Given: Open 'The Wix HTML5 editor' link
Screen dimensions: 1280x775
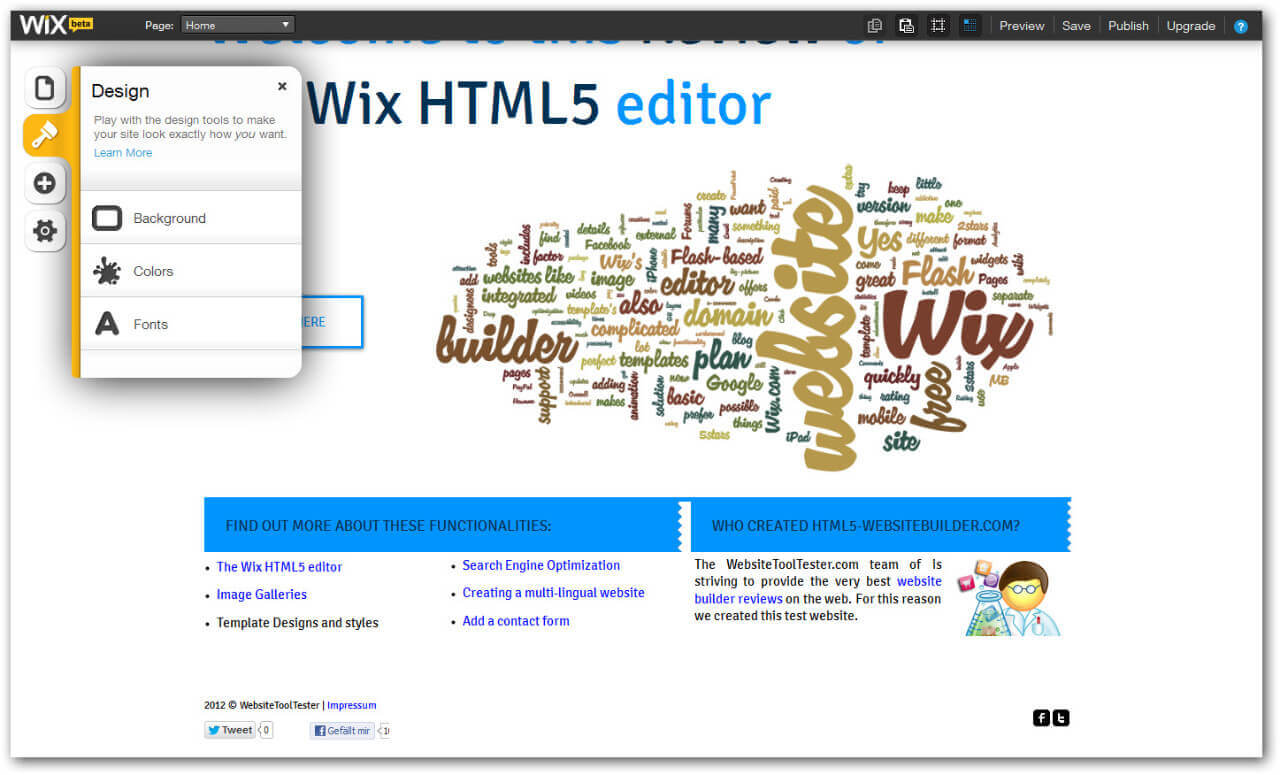Looking at the screenshot, I should 279,567.
